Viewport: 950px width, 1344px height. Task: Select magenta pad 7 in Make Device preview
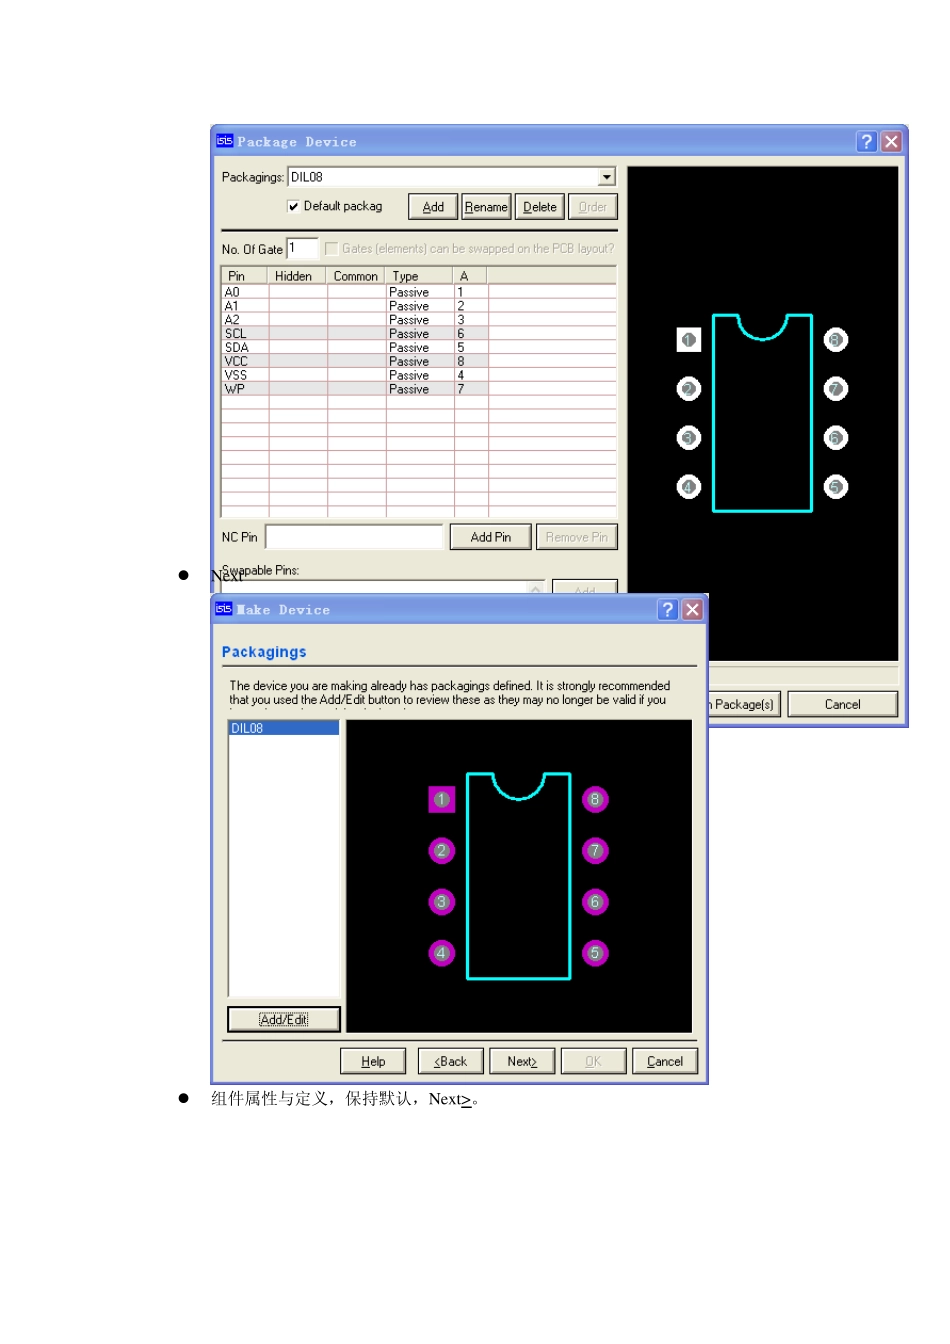pos(595,851)
